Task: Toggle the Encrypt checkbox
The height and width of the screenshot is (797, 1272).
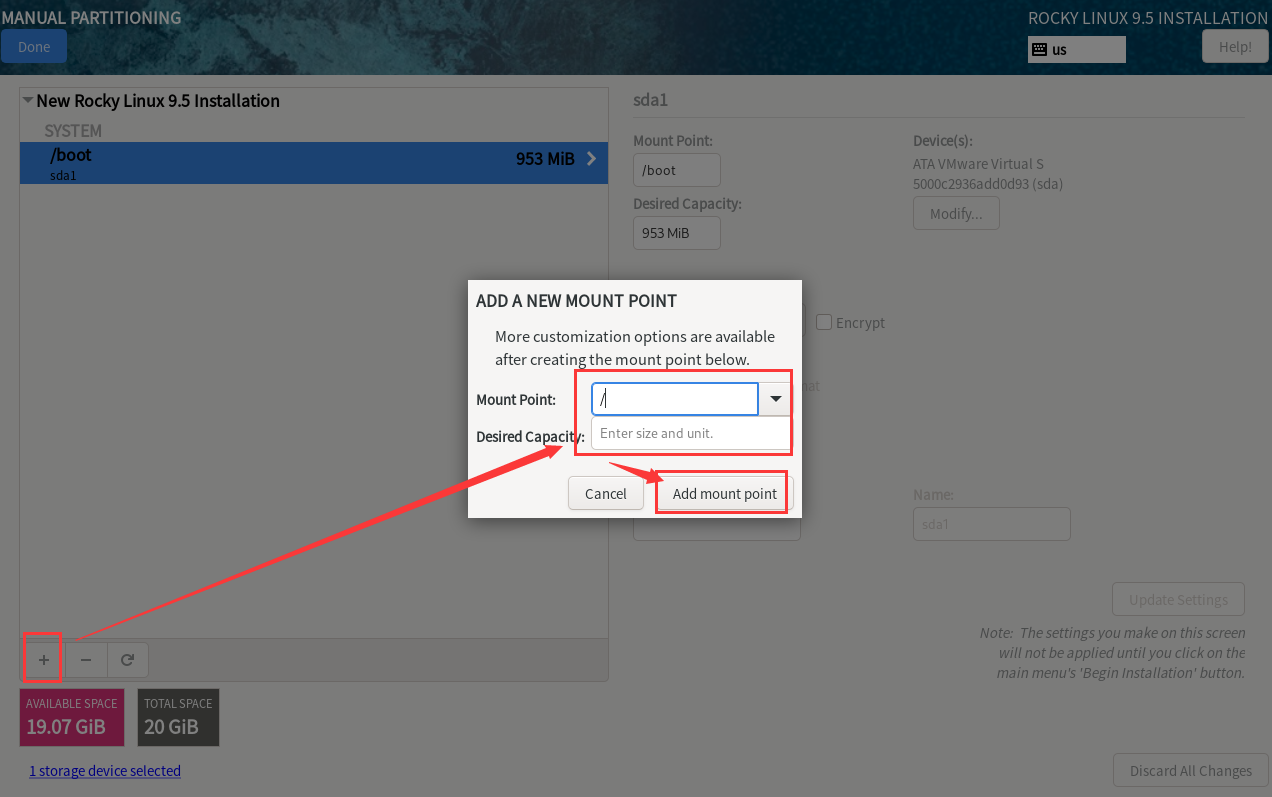Action: click(x=824, y=322)
